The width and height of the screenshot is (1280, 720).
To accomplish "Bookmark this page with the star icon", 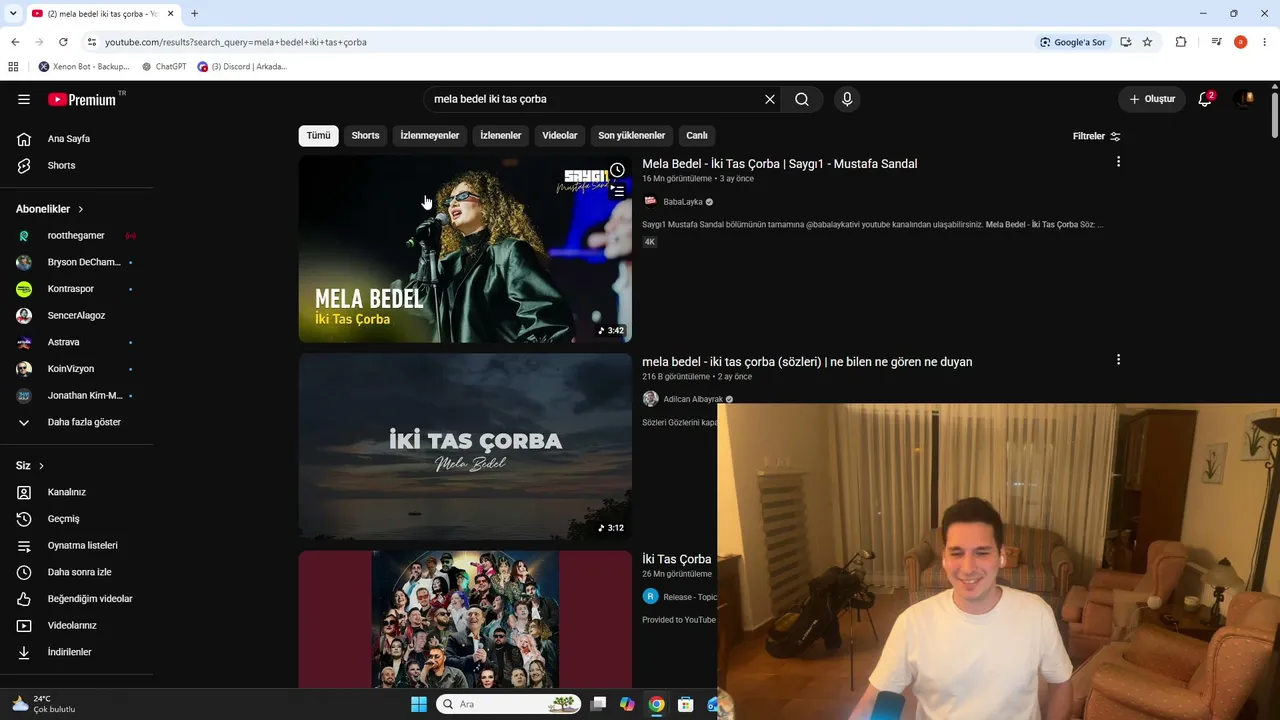I will 1147,42.
